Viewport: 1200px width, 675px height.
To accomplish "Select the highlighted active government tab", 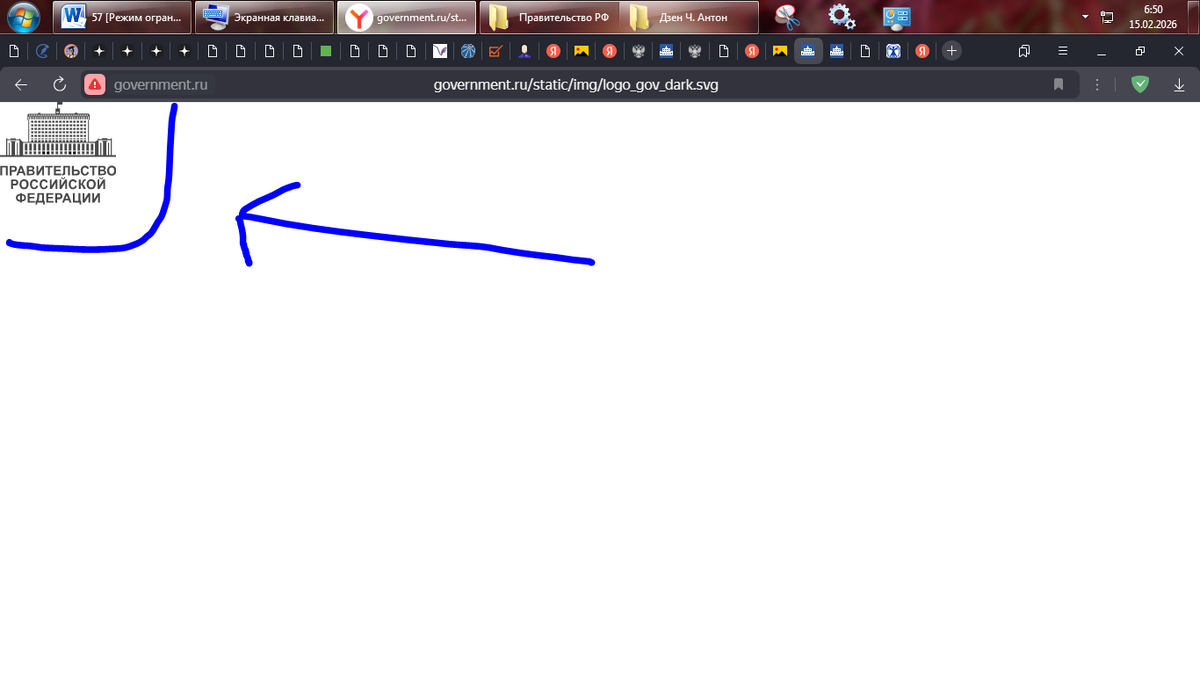I will pyautogui.click(x=809, y=51).
